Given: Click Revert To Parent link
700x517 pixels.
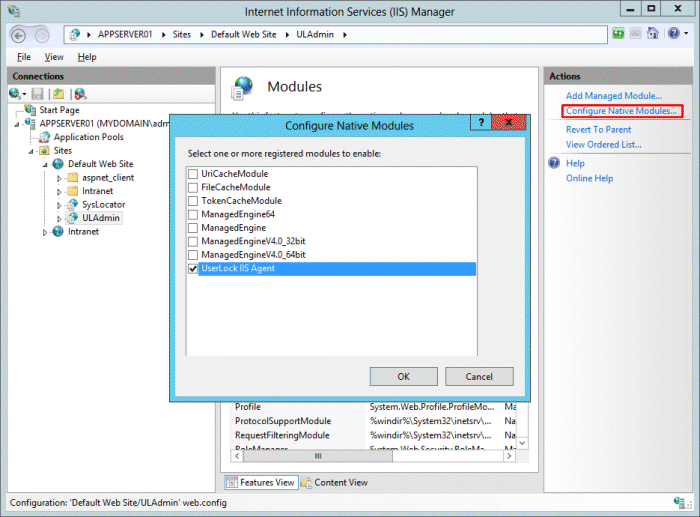Looking at the screenshot, I should pos(598,129).
